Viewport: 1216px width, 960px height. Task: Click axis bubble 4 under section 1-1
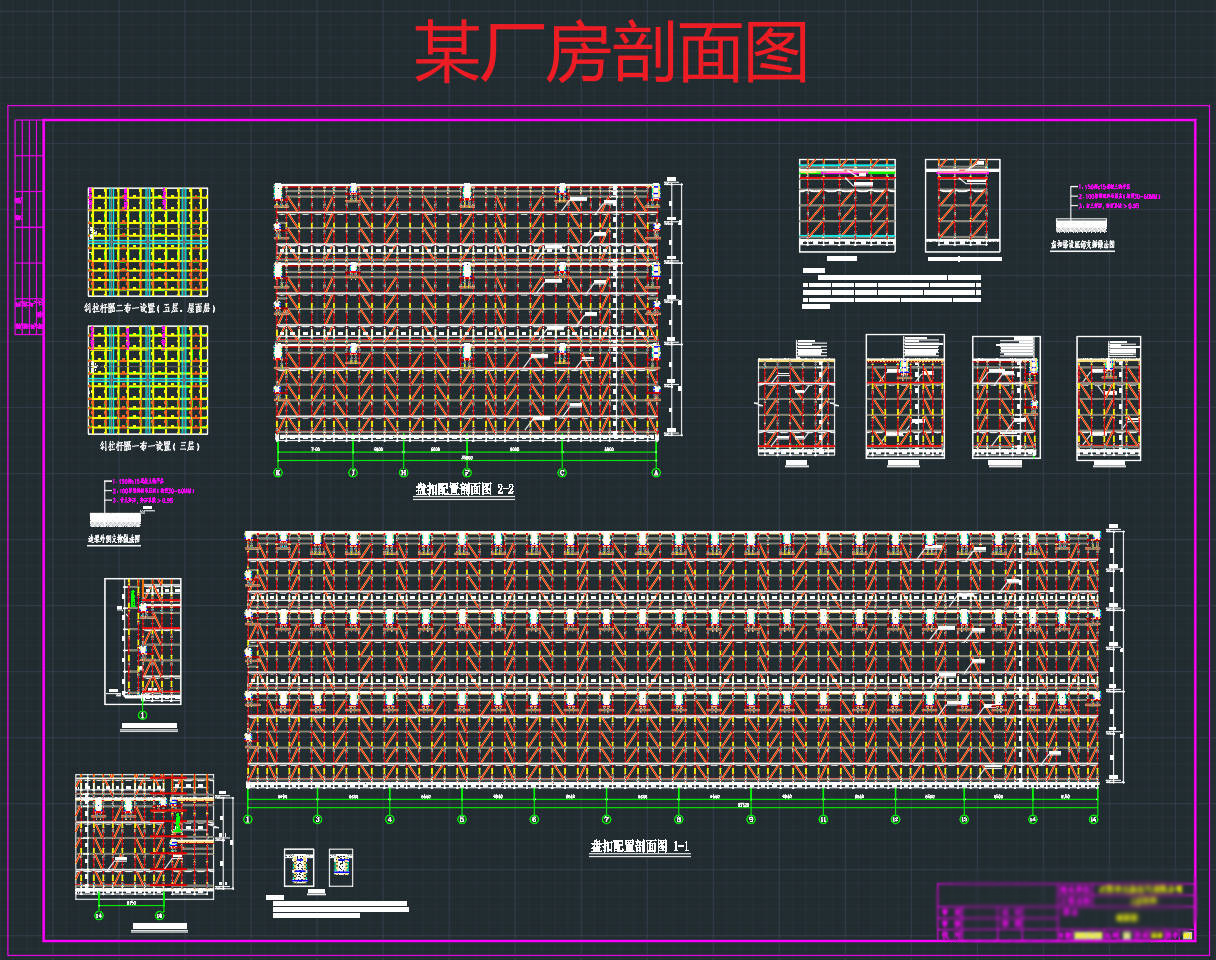[x=390, y=819]
